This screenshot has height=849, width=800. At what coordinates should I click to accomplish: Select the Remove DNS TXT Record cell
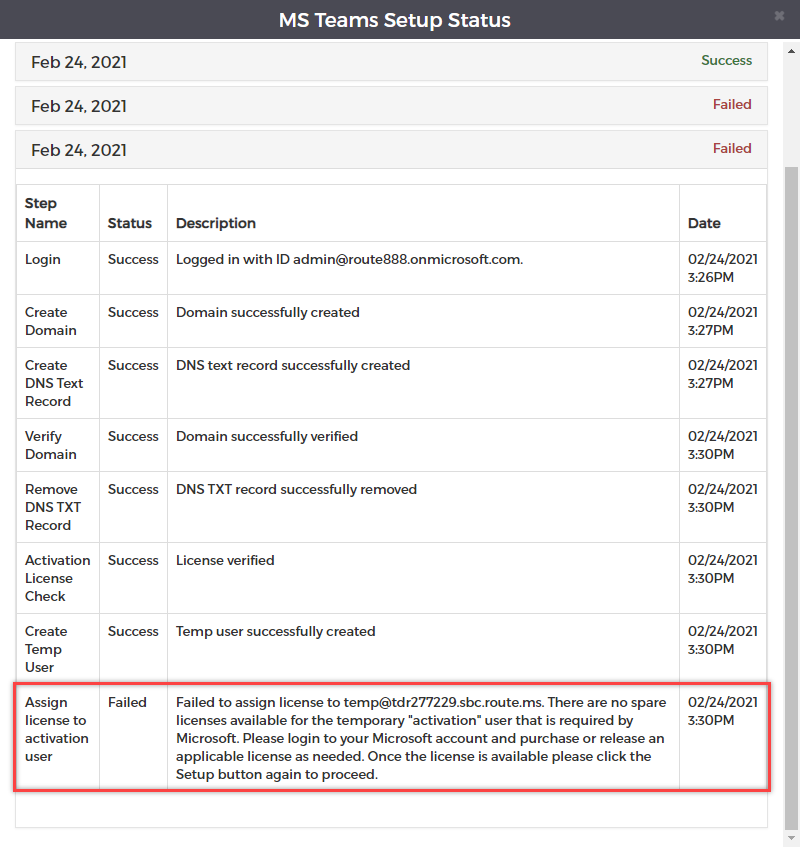click(x=58, y=507)
